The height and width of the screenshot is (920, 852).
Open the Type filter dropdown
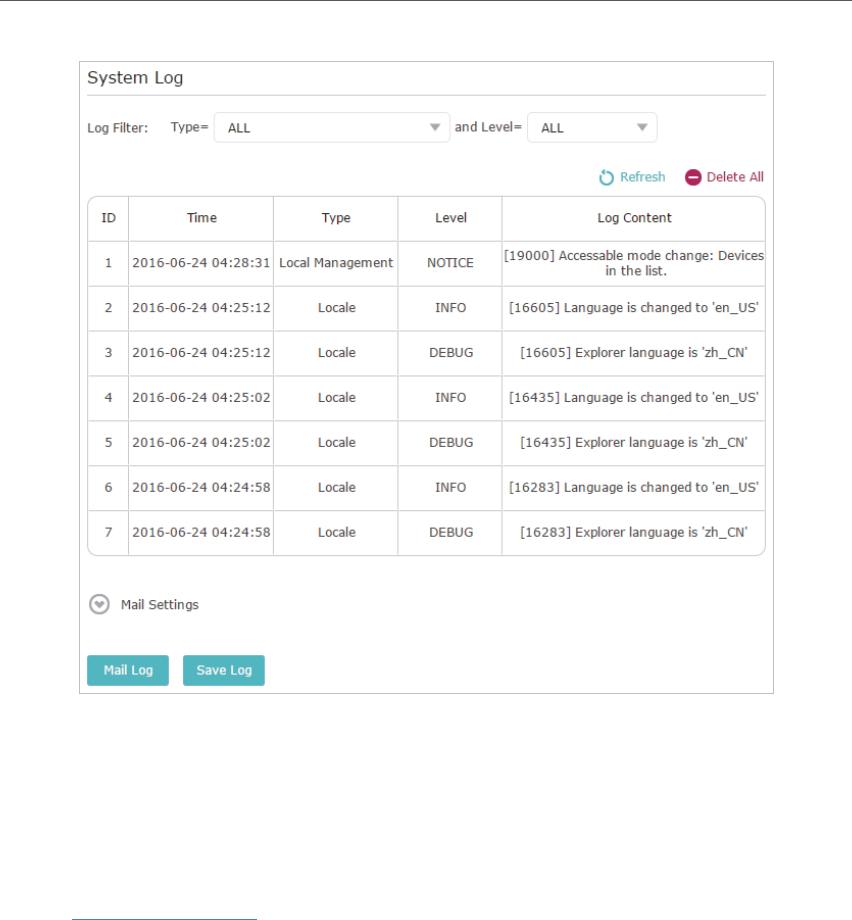coord(332,127)
